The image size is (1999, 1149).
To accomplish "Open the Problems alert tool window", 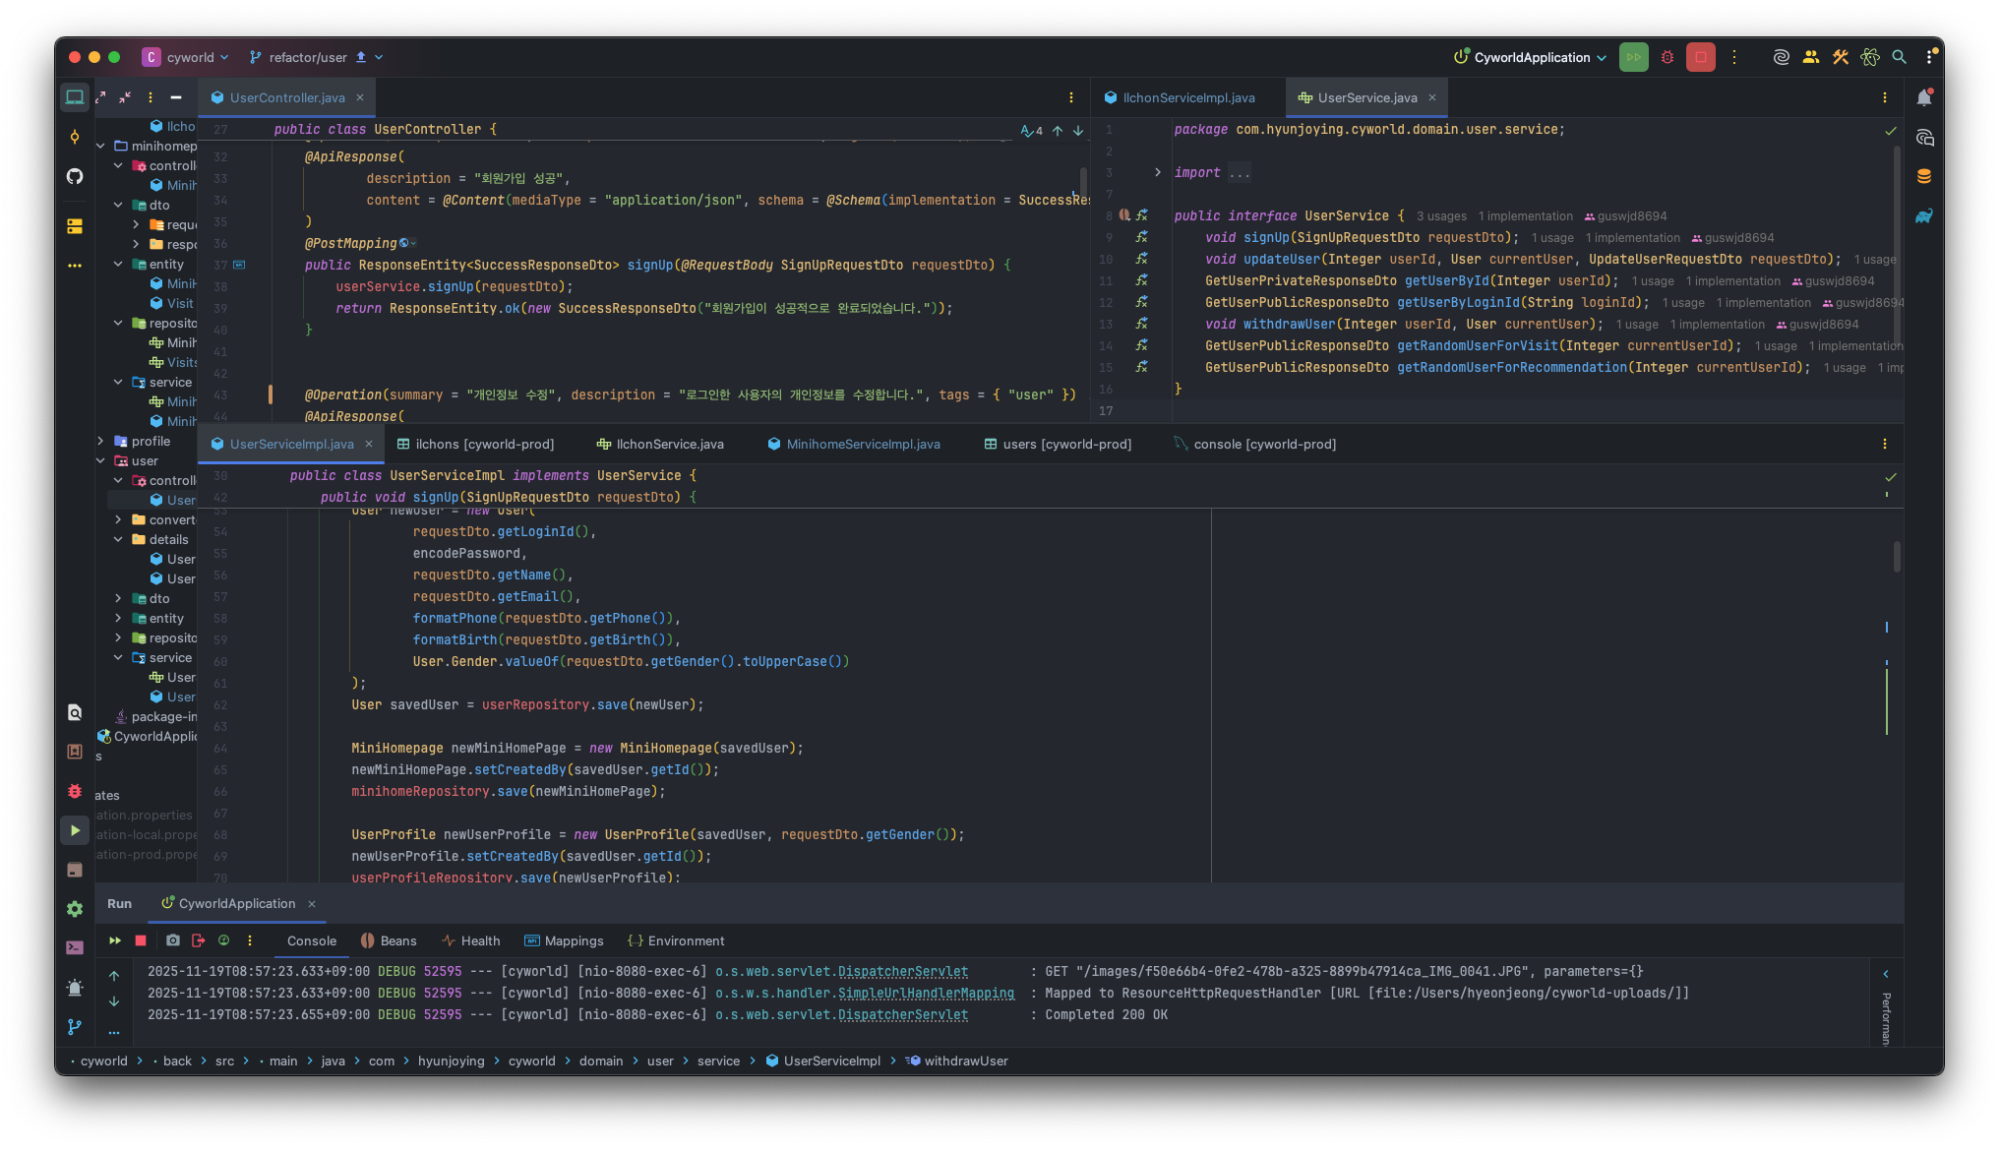I will click(74, 988).
